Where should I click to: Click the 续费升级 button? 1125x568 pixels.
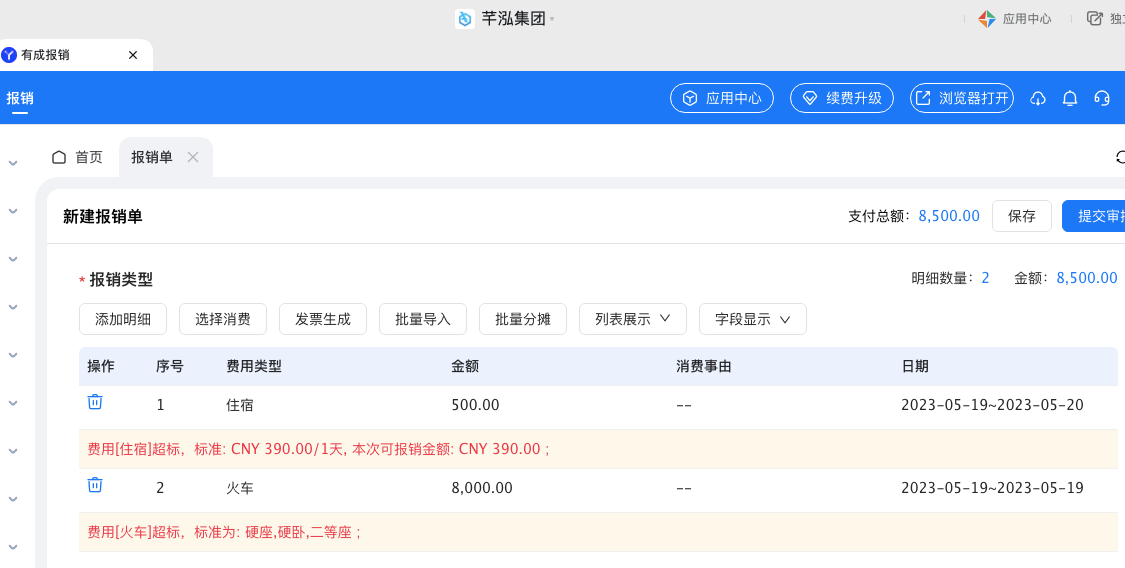tap(842, 98)
